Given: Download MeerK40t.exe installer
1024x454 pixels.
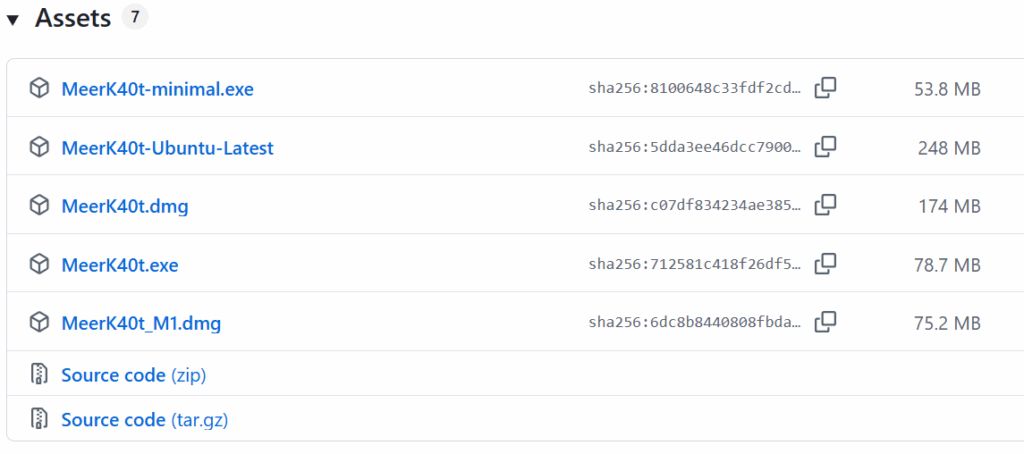Looking at the screenshot, I should click(x=120, y=265).
